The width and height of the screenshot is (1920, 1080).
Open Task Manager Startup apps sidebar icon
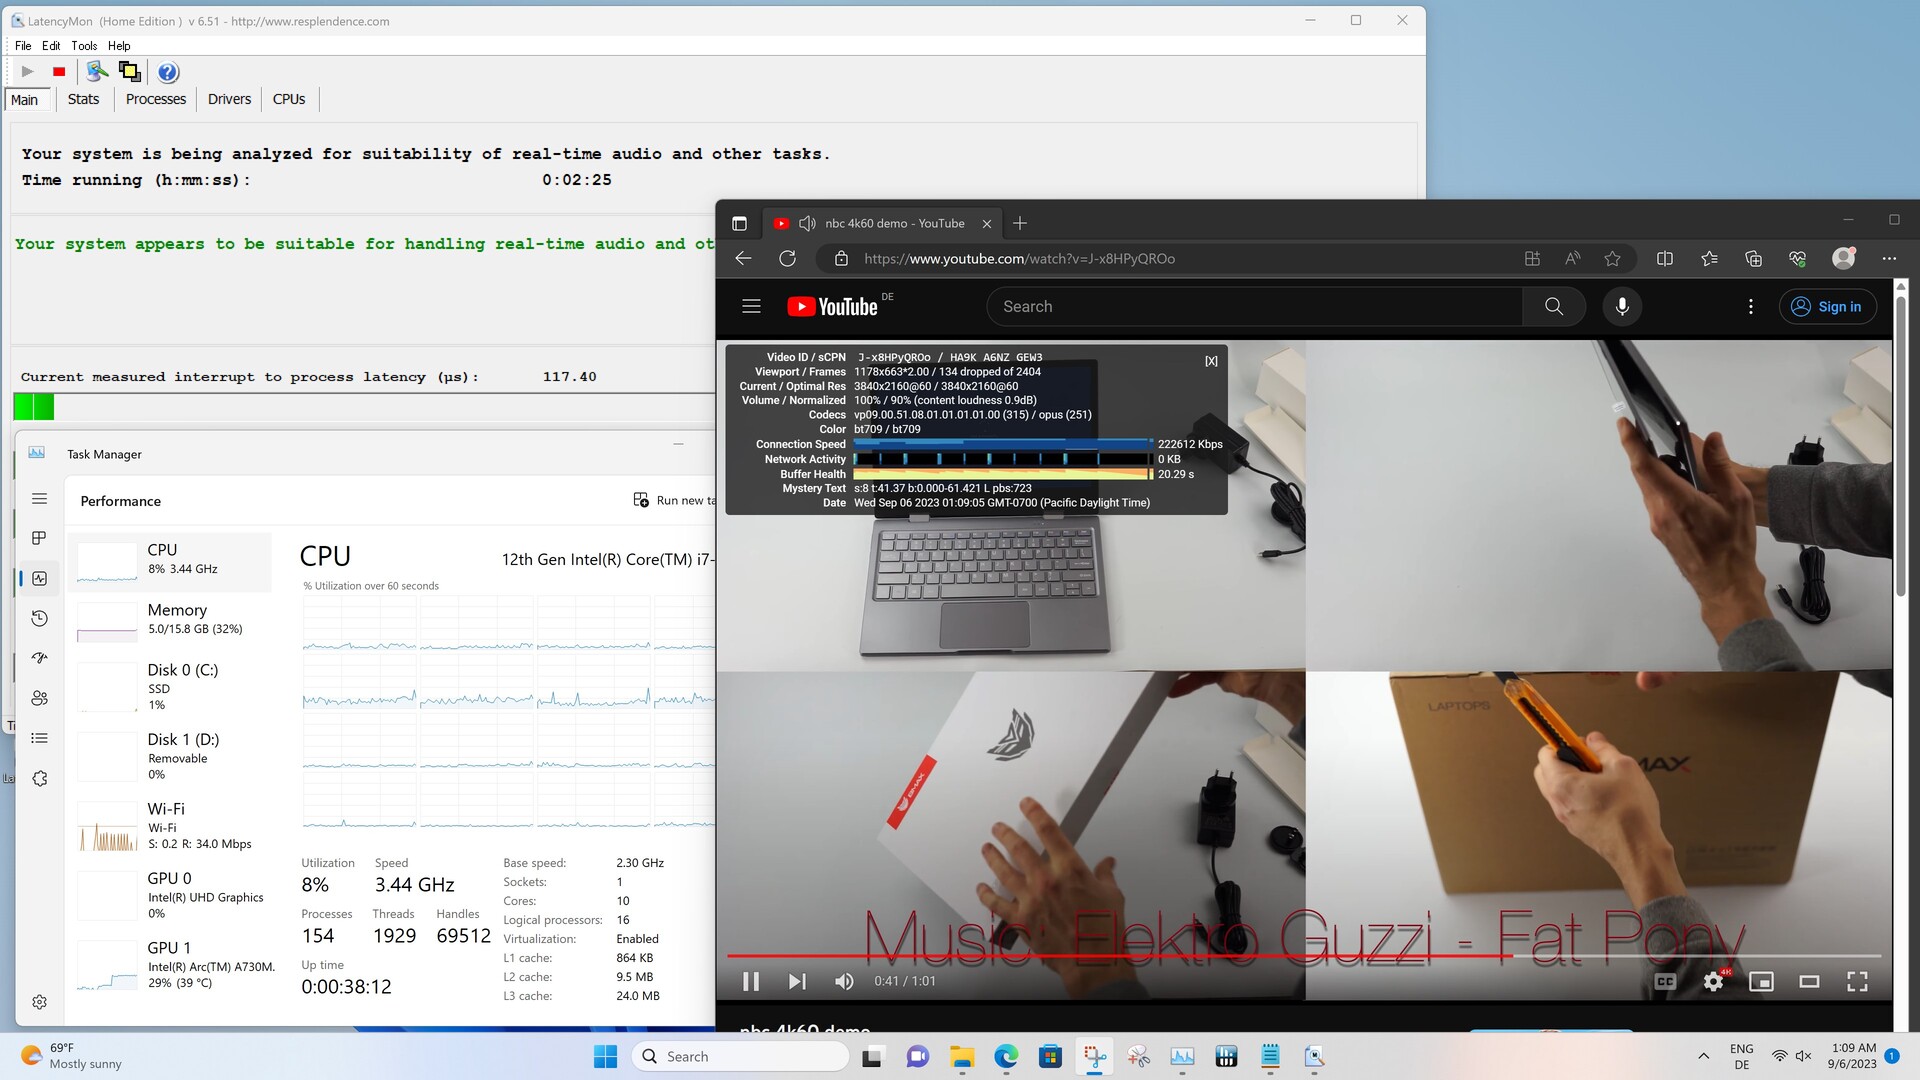click(39, 658)
